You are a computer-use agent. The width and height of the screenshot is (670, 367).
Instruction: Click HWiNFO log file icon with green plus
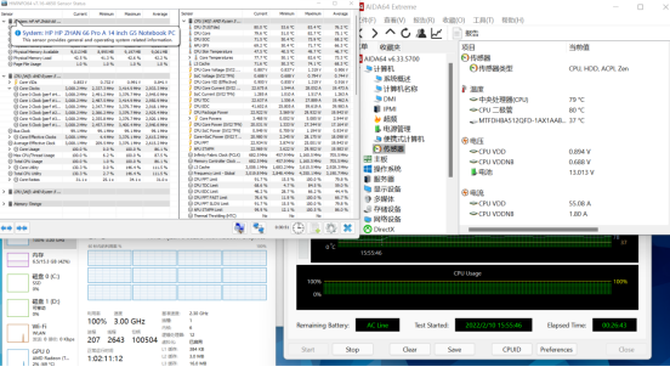315,228
